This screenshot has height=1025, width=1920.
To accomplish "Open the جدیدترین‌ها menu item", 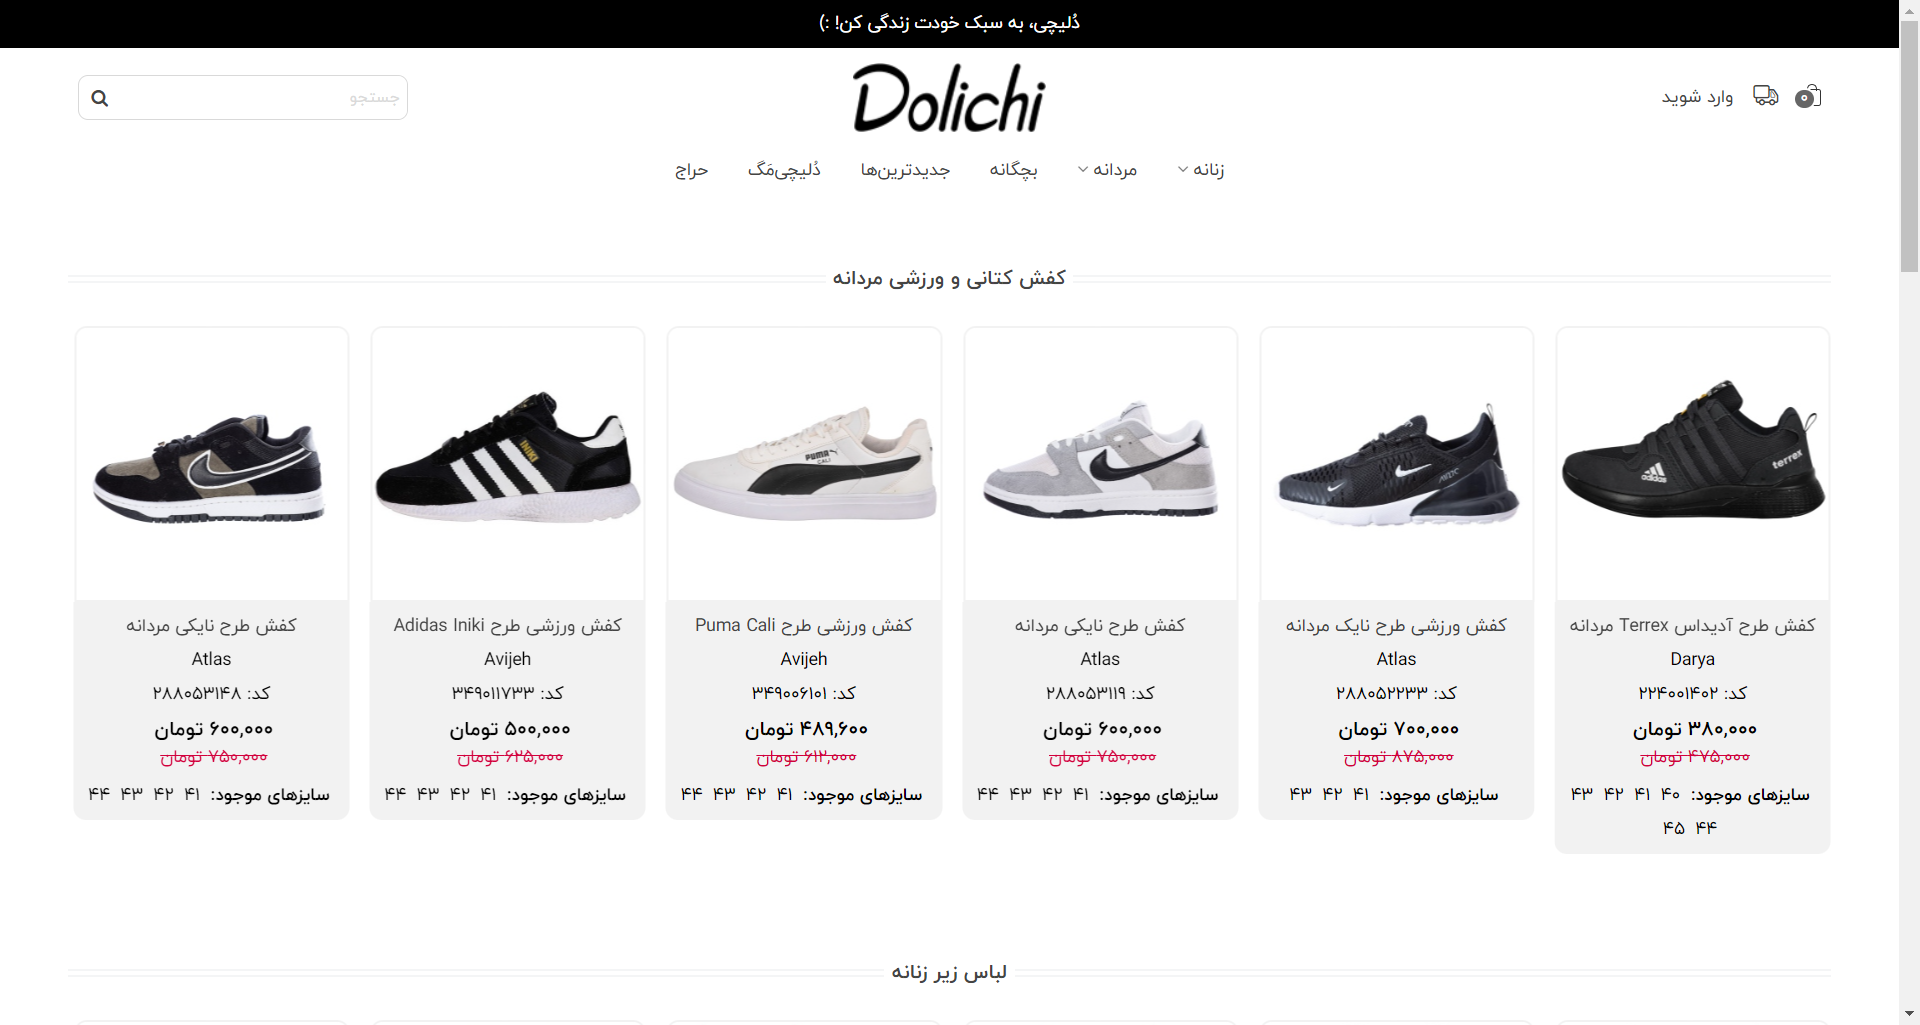I will coord(905,170).
